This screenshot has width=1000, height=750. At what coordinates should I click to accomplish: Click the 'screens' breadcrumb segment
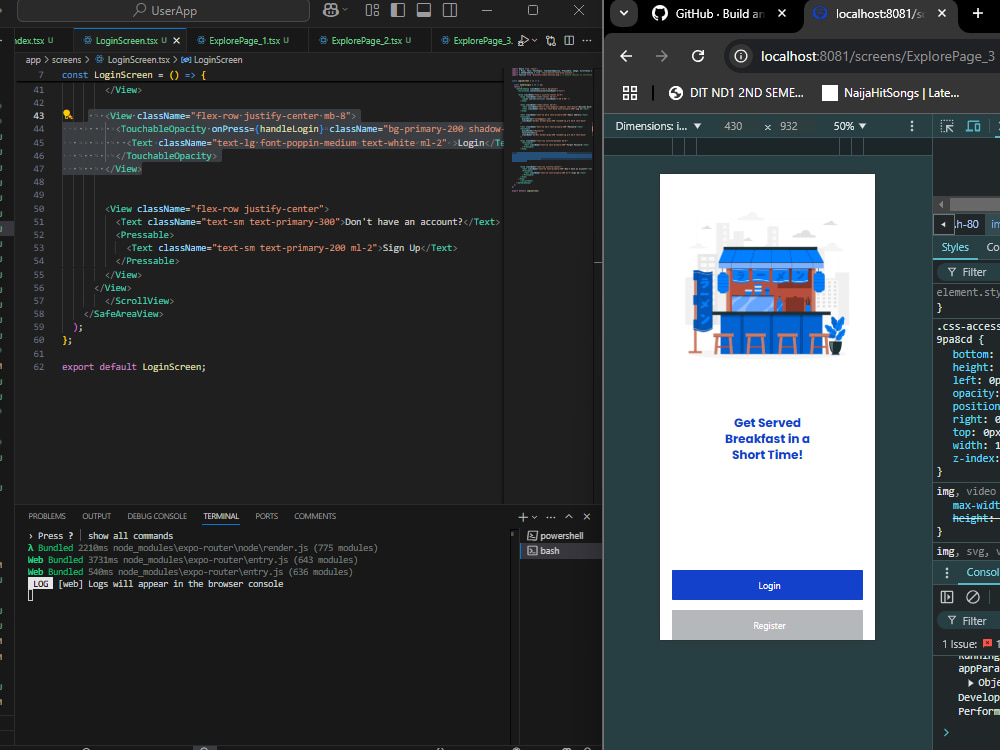click(66, 59)
